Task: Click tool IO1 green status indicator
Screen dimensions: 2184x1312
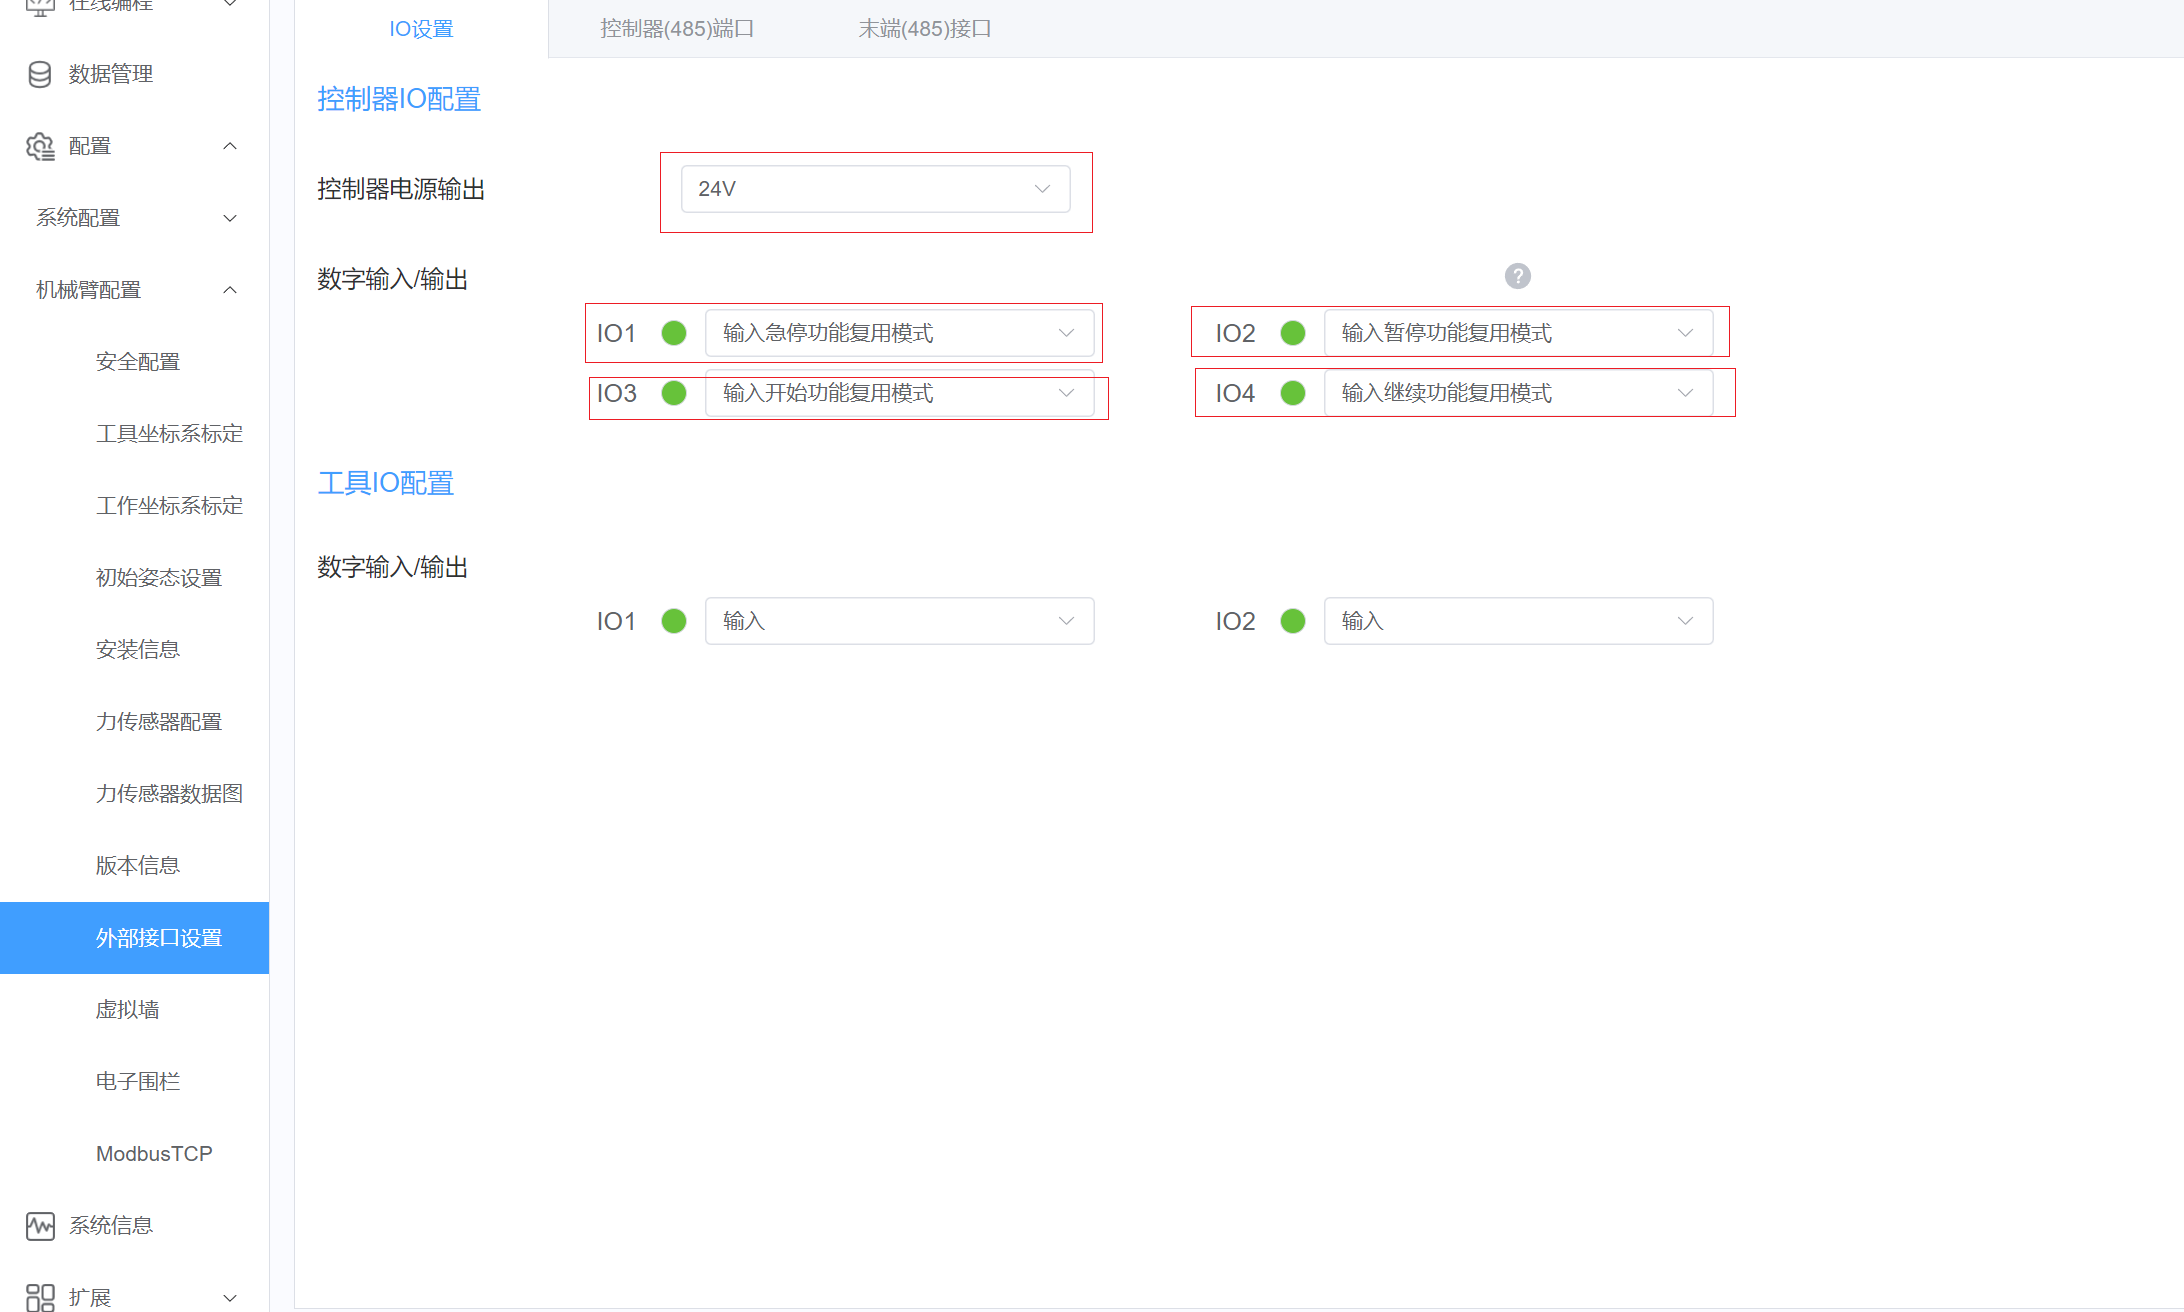Action: click(674, 621)
